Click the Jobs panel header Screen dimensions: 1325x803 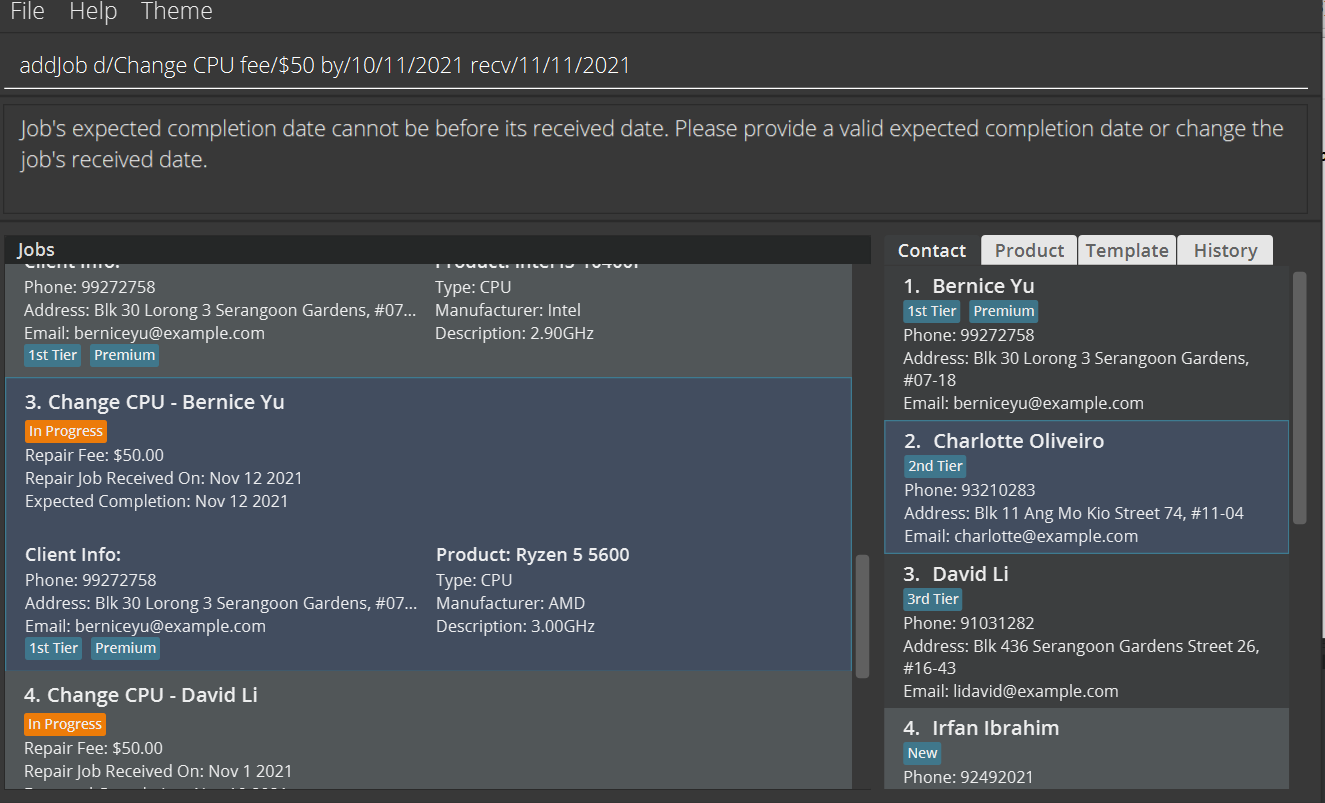tap(437, 250)
